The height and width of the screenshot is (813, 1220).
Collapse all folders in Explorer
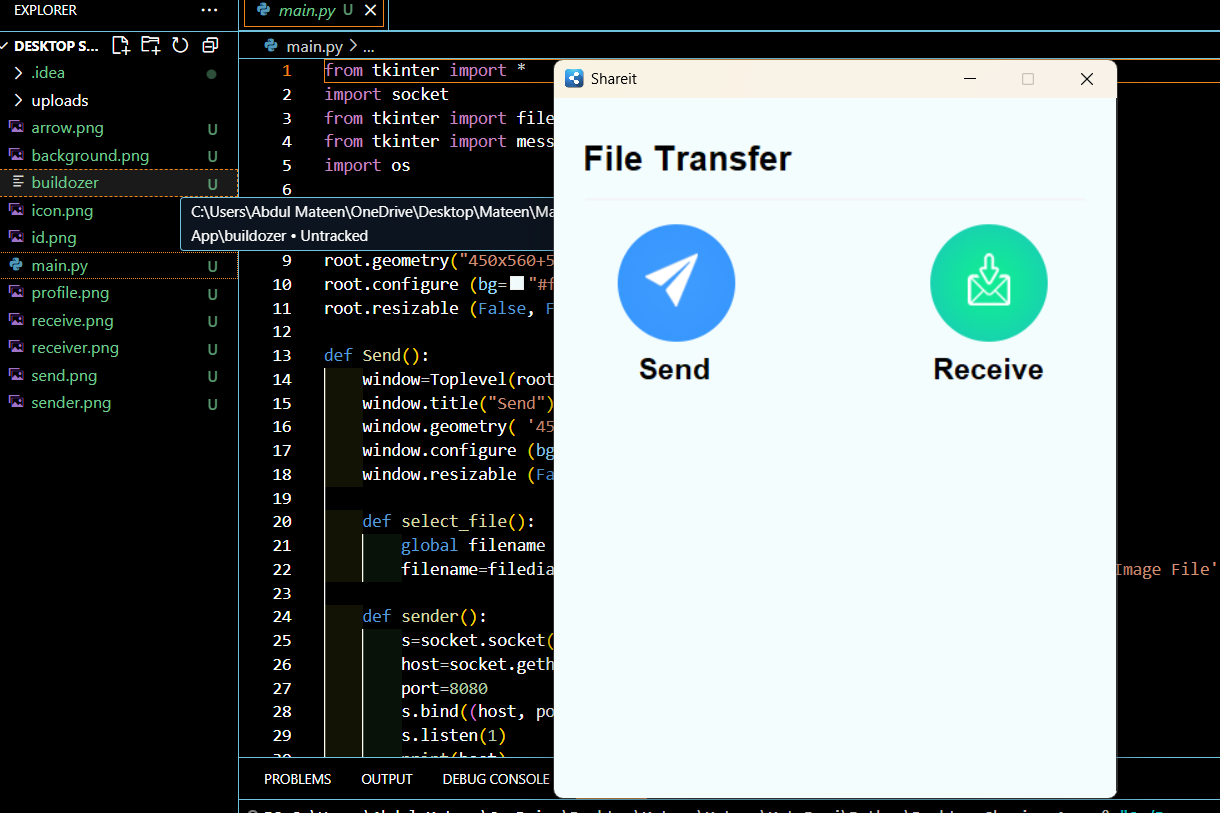click(x=209, y=45)
